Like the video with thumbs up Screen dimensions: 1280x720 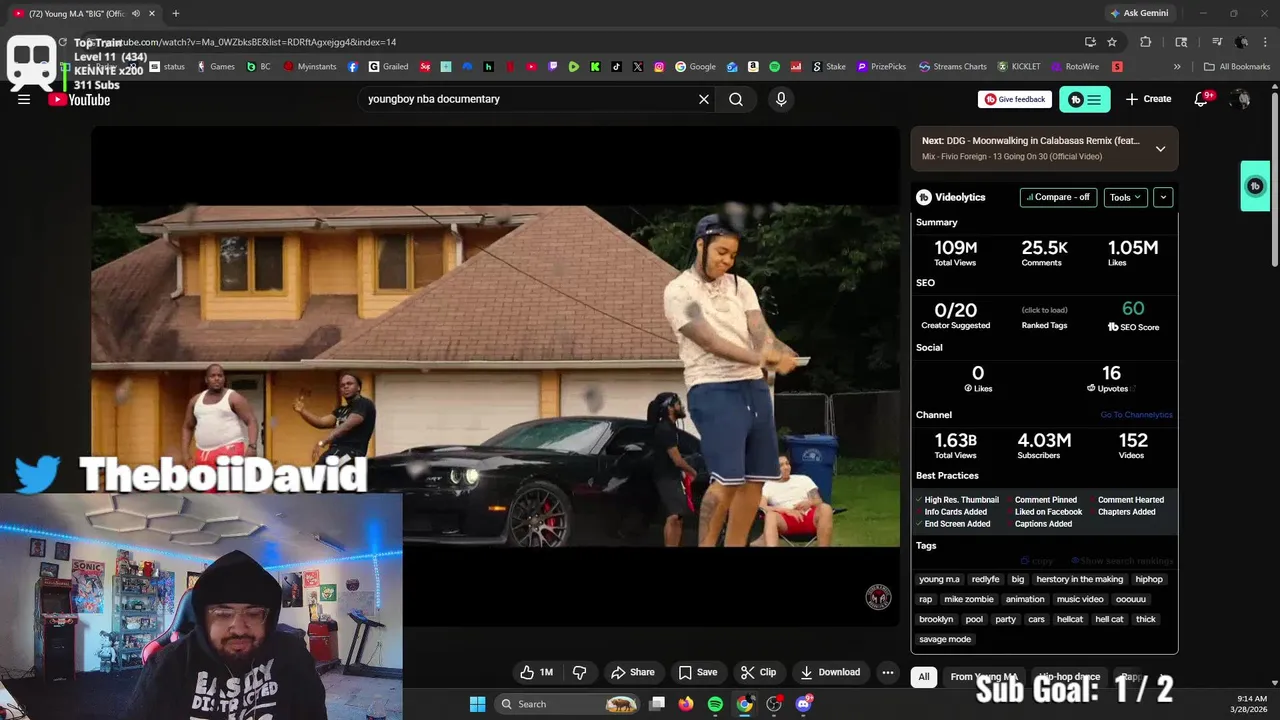click(x=536, y=672)
